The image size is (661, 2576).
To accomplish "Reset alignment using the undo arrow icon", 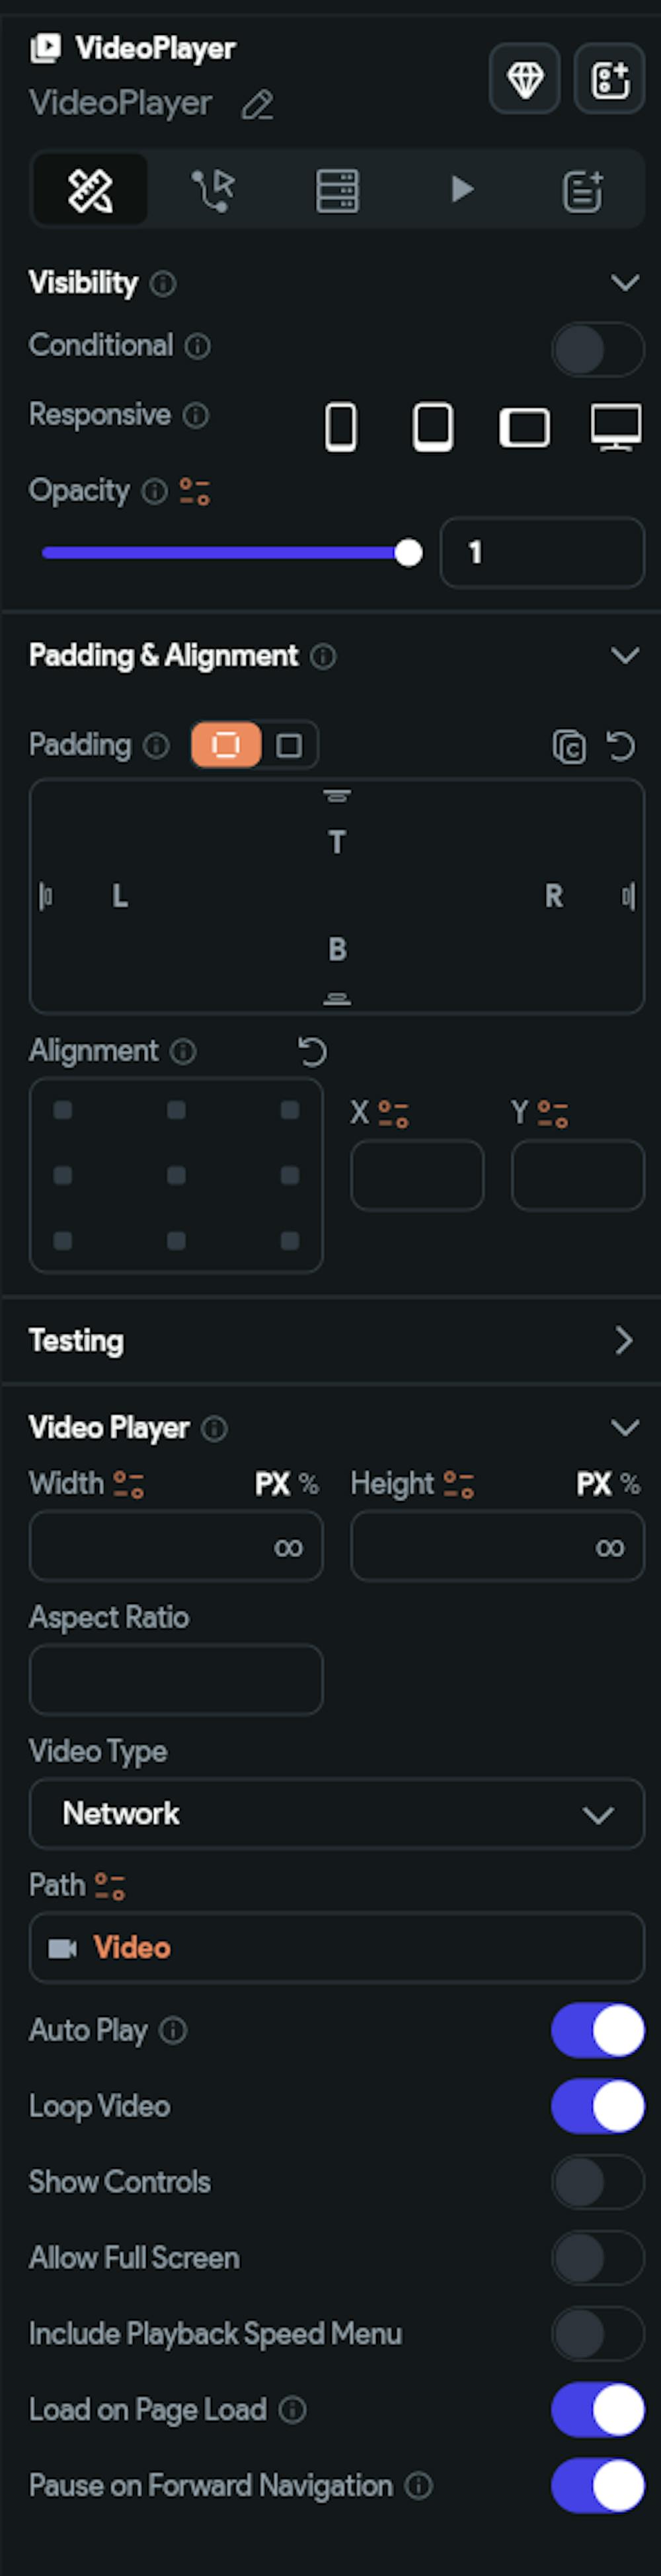I will click(x=313, y=1051).
